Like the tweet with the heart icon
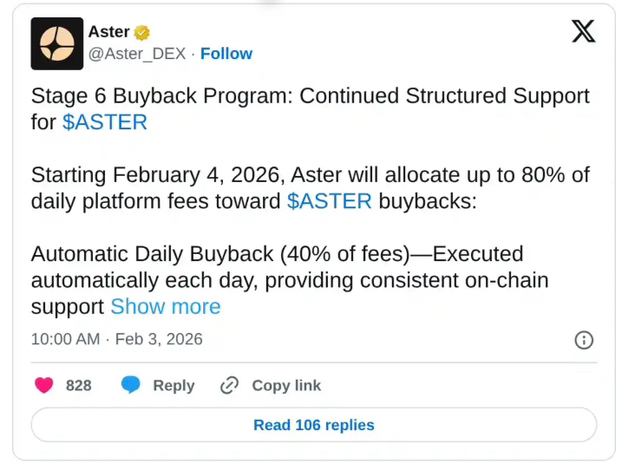This screenshot has width=622, height=470. (44, 385)
